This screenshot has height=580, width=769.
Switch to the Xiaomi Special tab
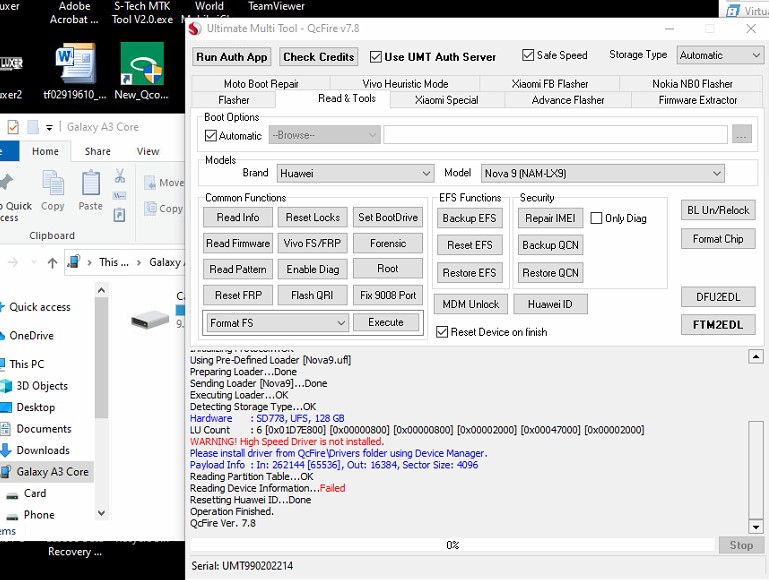(x=446, y=100)
